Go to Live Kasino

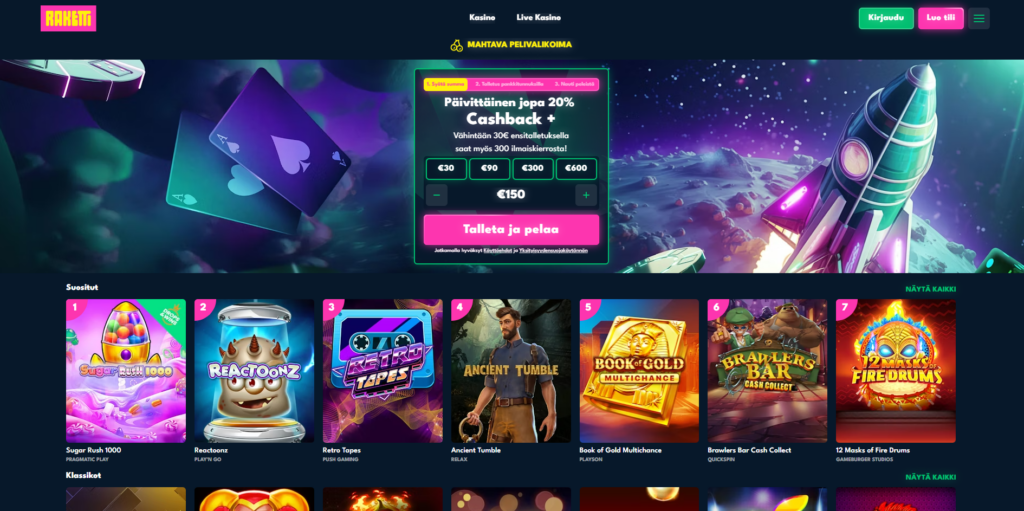538,18
